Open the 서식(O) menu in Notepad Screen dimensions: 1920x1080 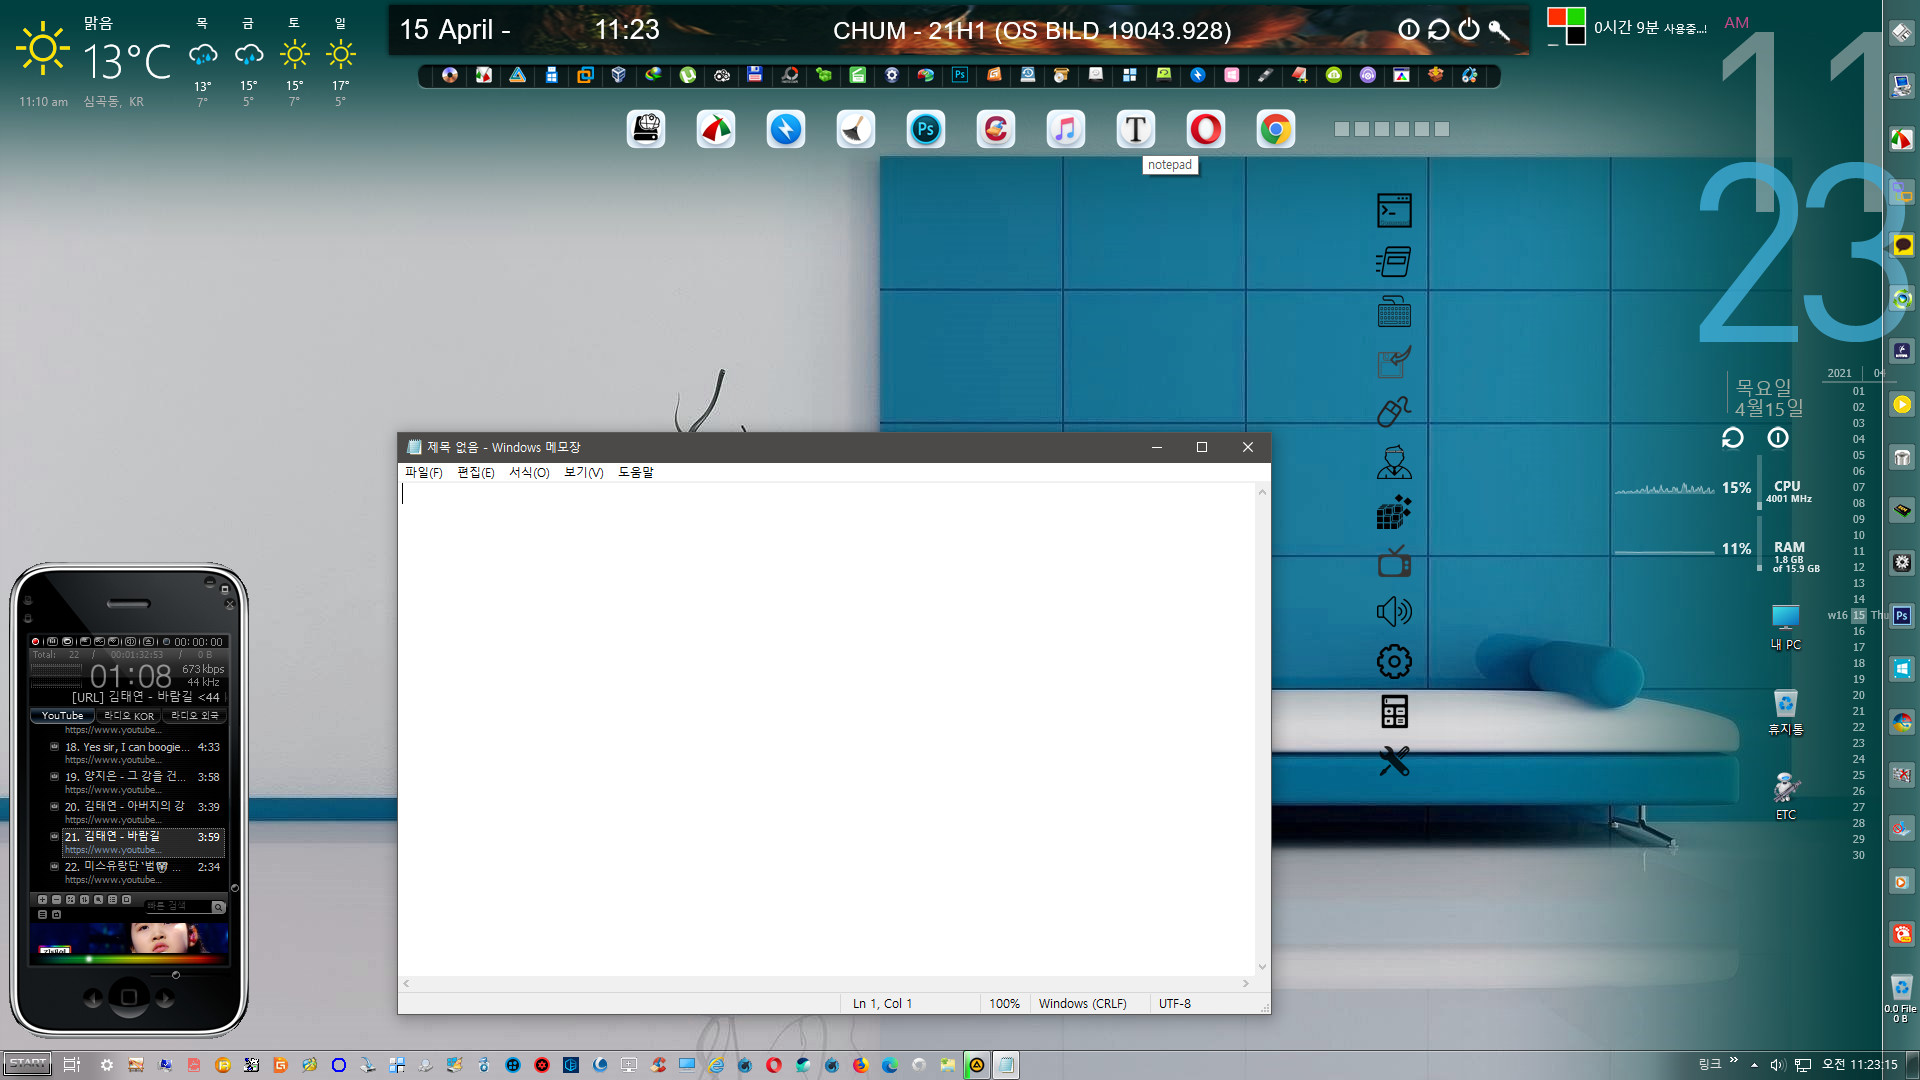pyautogui.click(x=529, y=473)
